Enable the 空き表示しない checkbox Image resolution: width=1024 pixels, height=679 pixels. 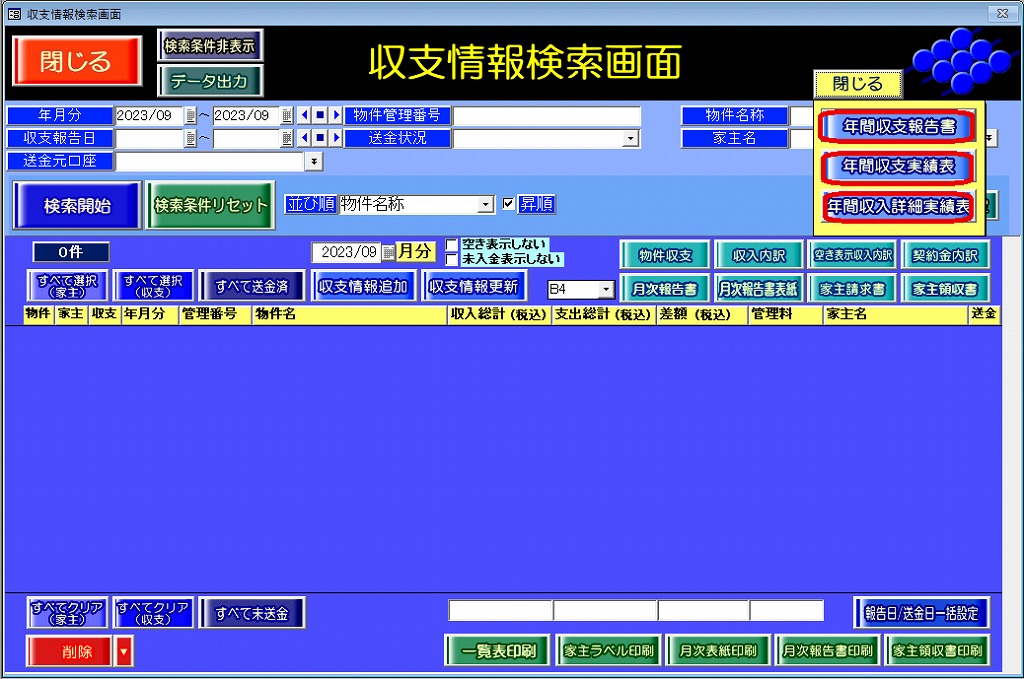click(x=452, y=244)
